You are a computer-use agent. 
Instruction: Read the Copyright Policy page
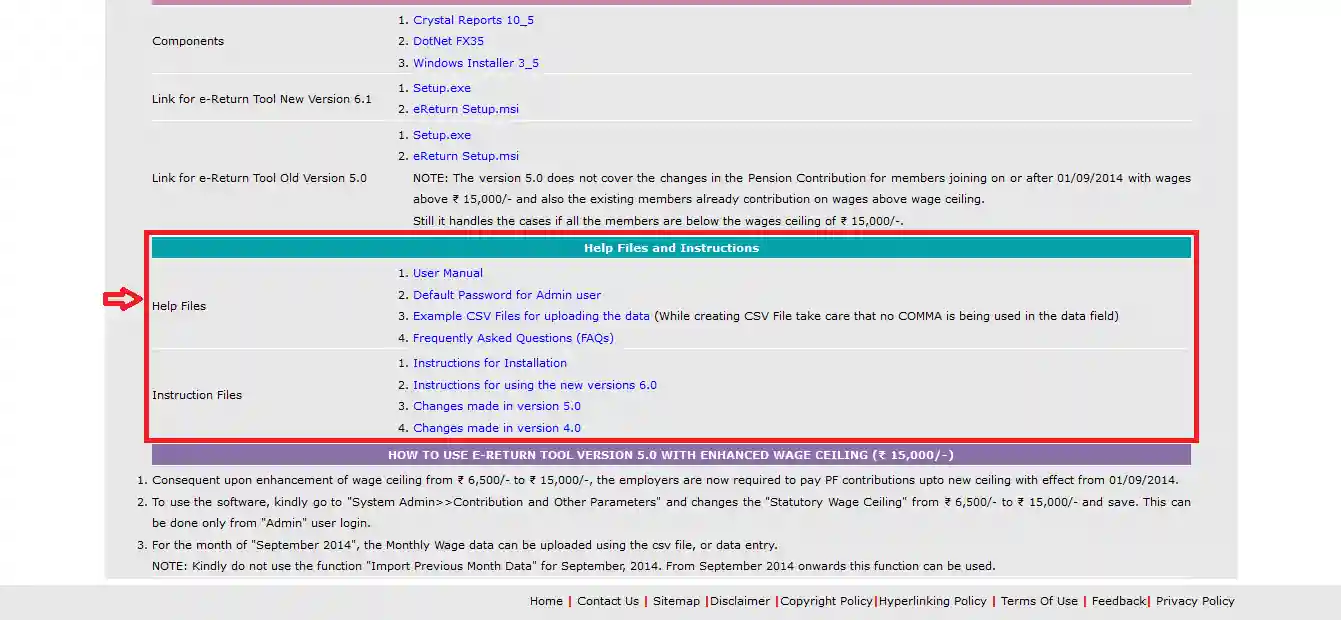(826, 601)
